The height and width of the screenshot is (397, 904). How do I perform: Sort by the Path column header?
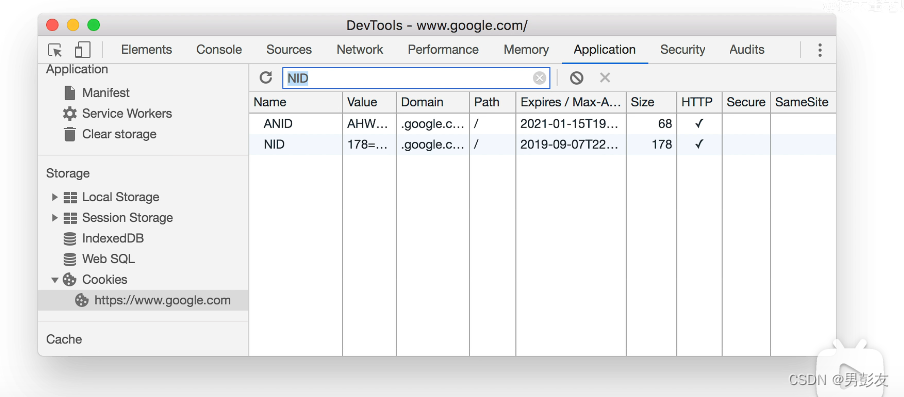pyautogui.click(x=492, y=102)
